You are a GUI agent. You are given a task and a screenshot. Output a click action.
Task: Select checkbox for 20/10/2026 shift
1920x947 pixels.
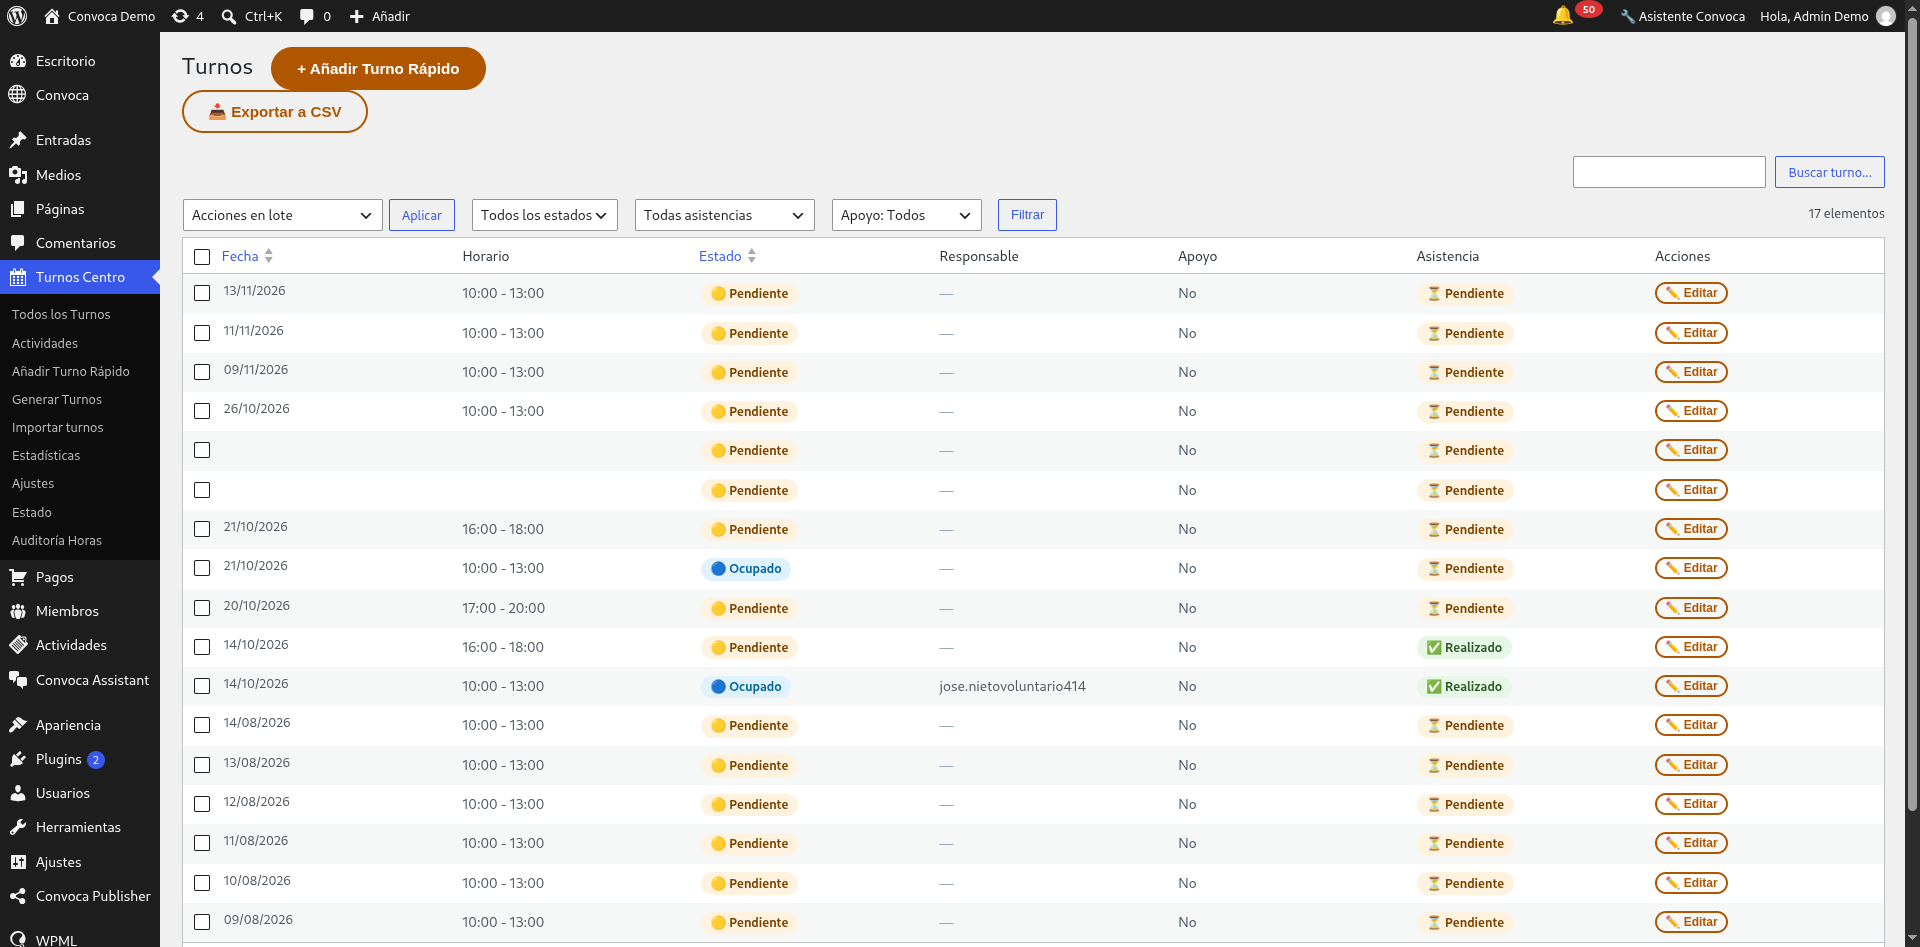pos(202,608)
